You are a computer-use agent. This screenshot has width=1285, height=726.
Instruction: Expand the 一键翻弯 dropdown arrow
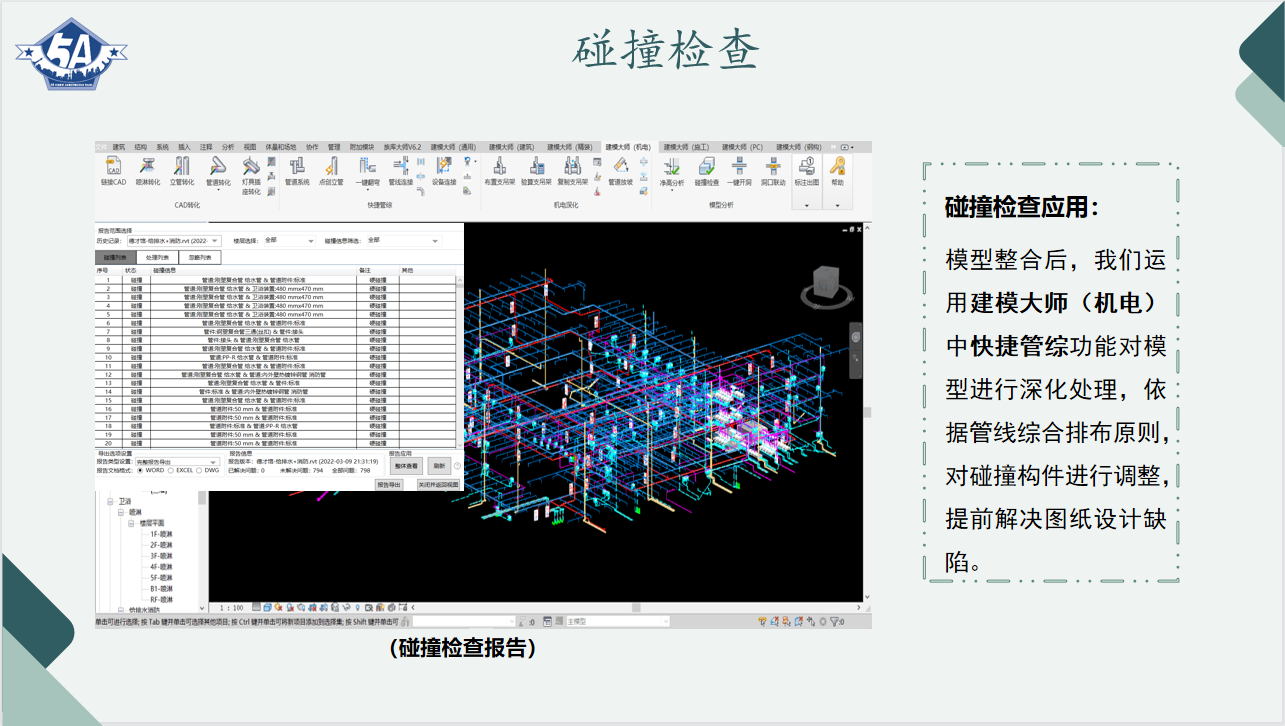(367, 191)
